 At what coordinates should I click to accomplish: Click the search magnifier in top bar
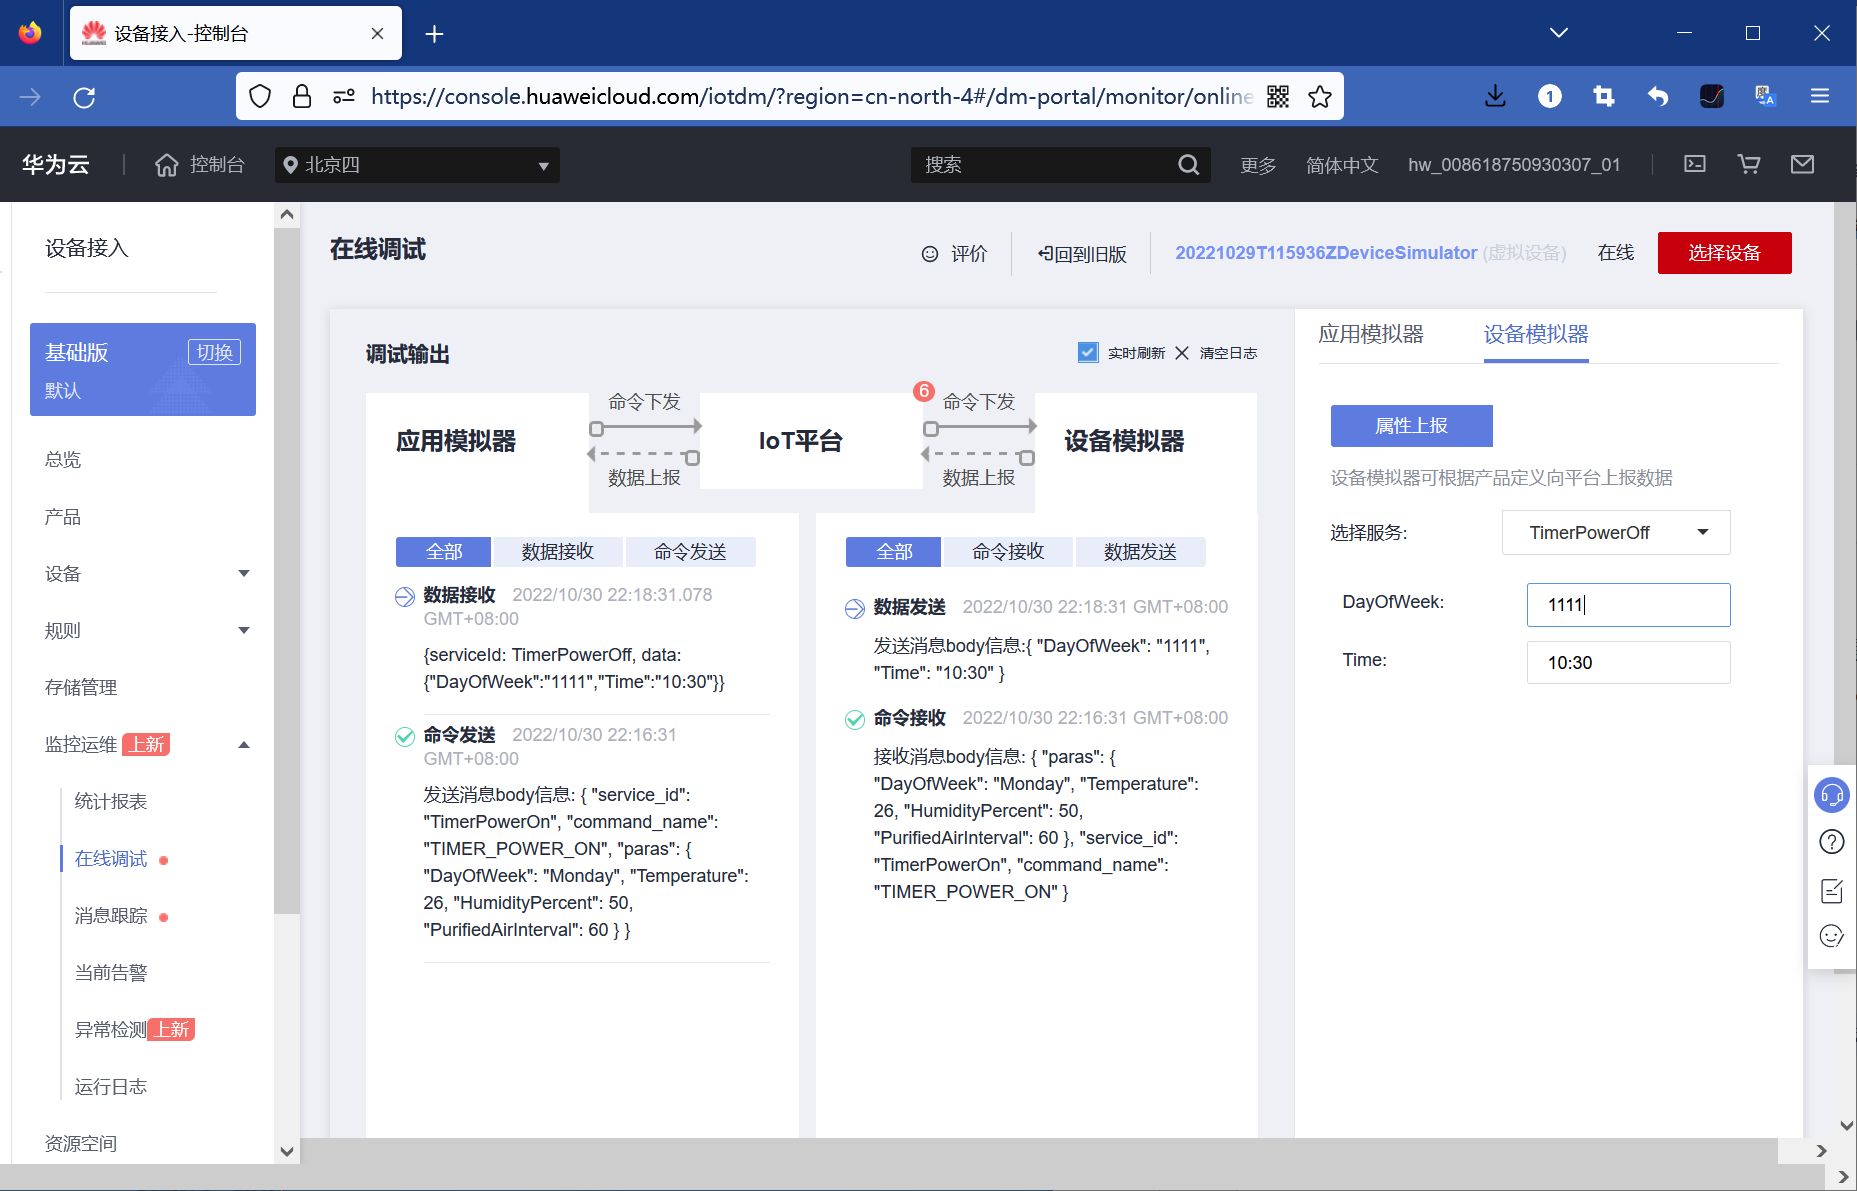(1189, 164)
